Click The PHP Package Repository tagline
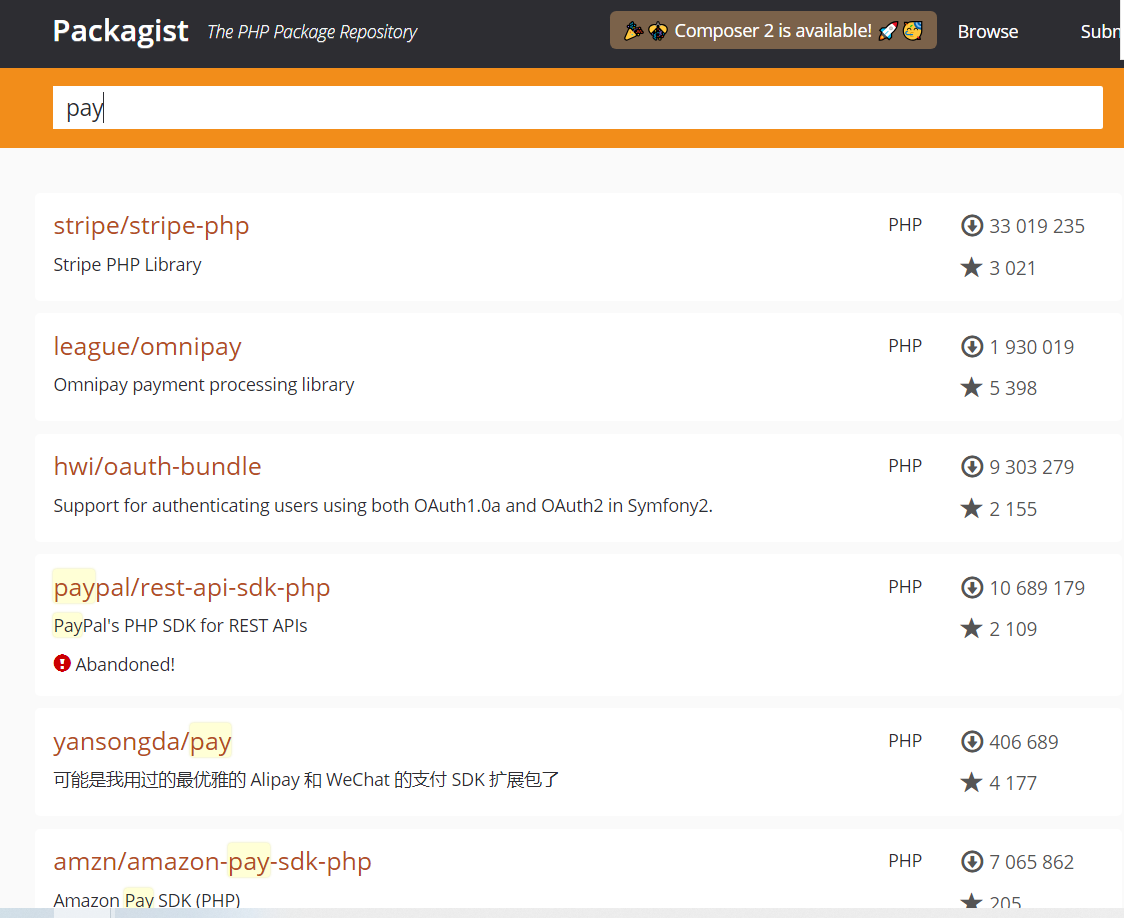 pos(312,32)
